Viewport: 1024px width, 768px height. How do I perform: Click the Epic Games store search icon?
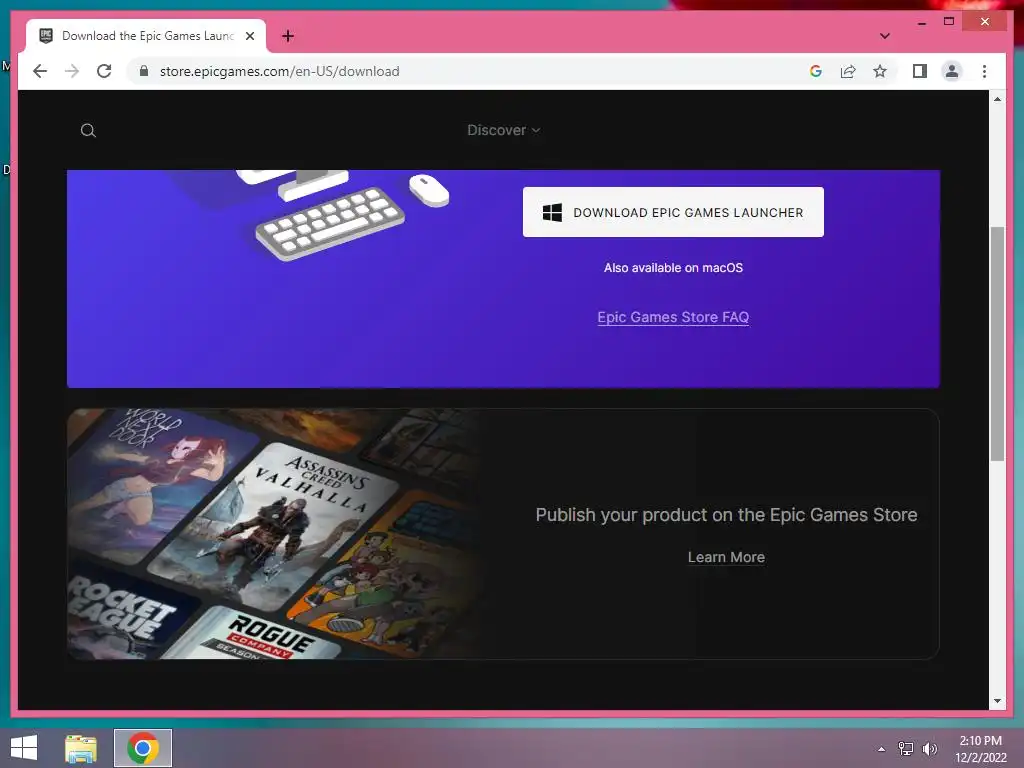[x=88, y=131]
